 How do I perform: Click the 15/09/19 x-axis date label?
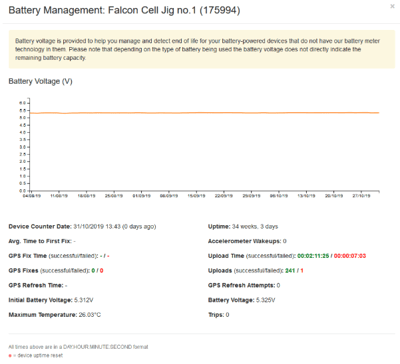pyautogui.click(x=196, y=196)
